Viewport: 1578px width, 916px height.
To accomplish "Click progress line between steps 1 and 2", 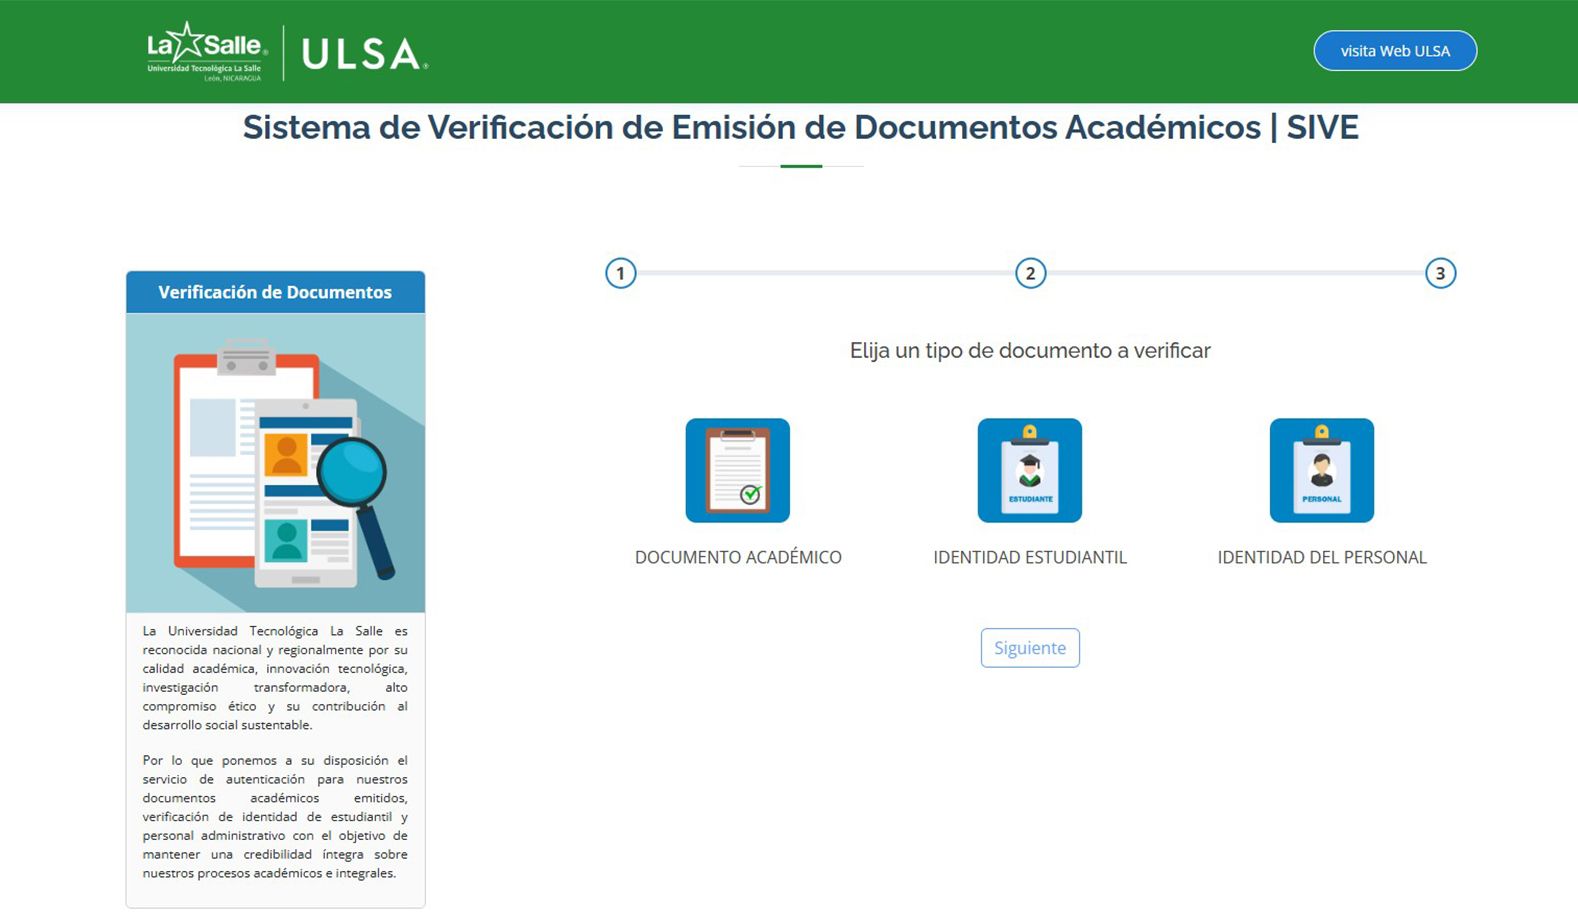I will pyautogui.click(x=825, y=273).
